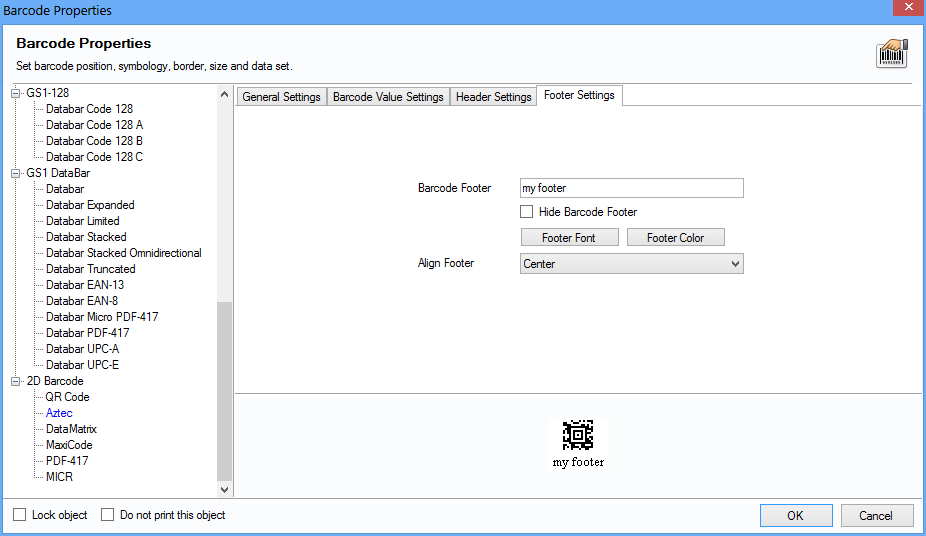The width and height of the screenshot is (926, 536).
Task: Switch to General Settings tab
Action: pyautogui.click(x=281, y=97)
